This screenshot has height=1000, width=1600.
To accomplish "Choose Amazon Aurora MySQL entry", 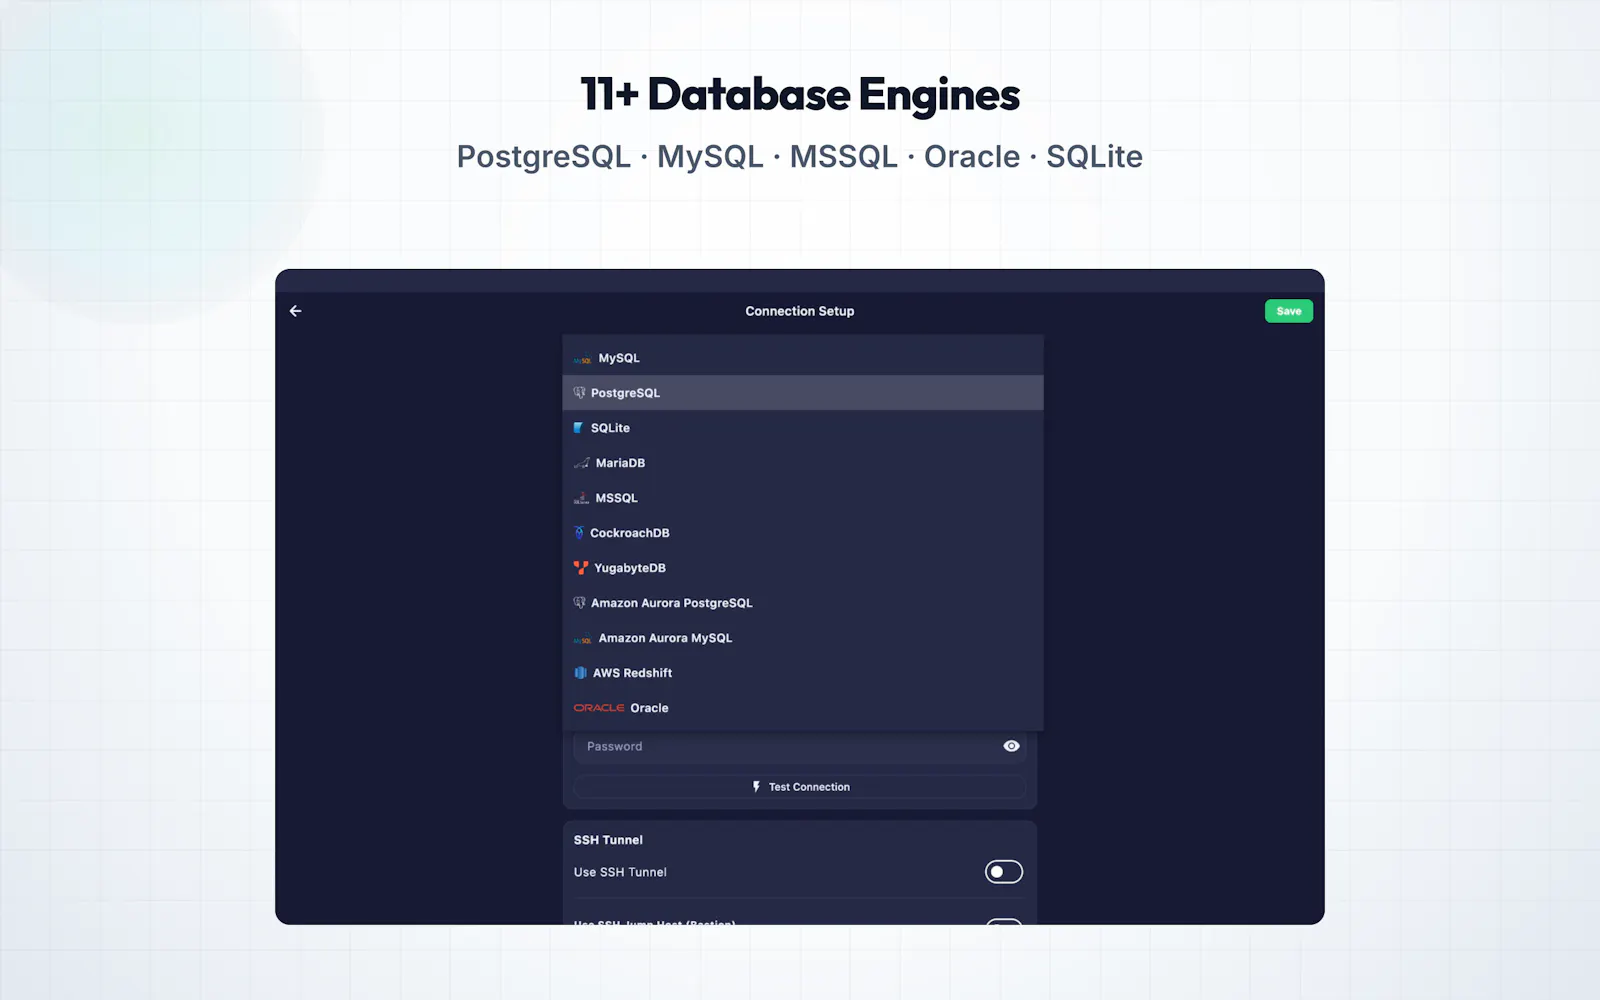I will 802,638.
